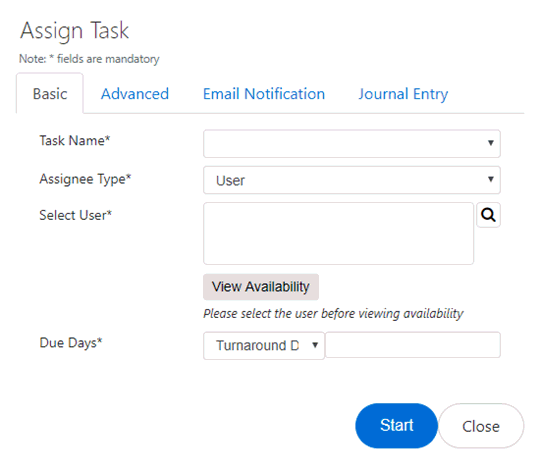Open the Turnaround Days dropdown

pyautogui.click(x=264, y=345)
